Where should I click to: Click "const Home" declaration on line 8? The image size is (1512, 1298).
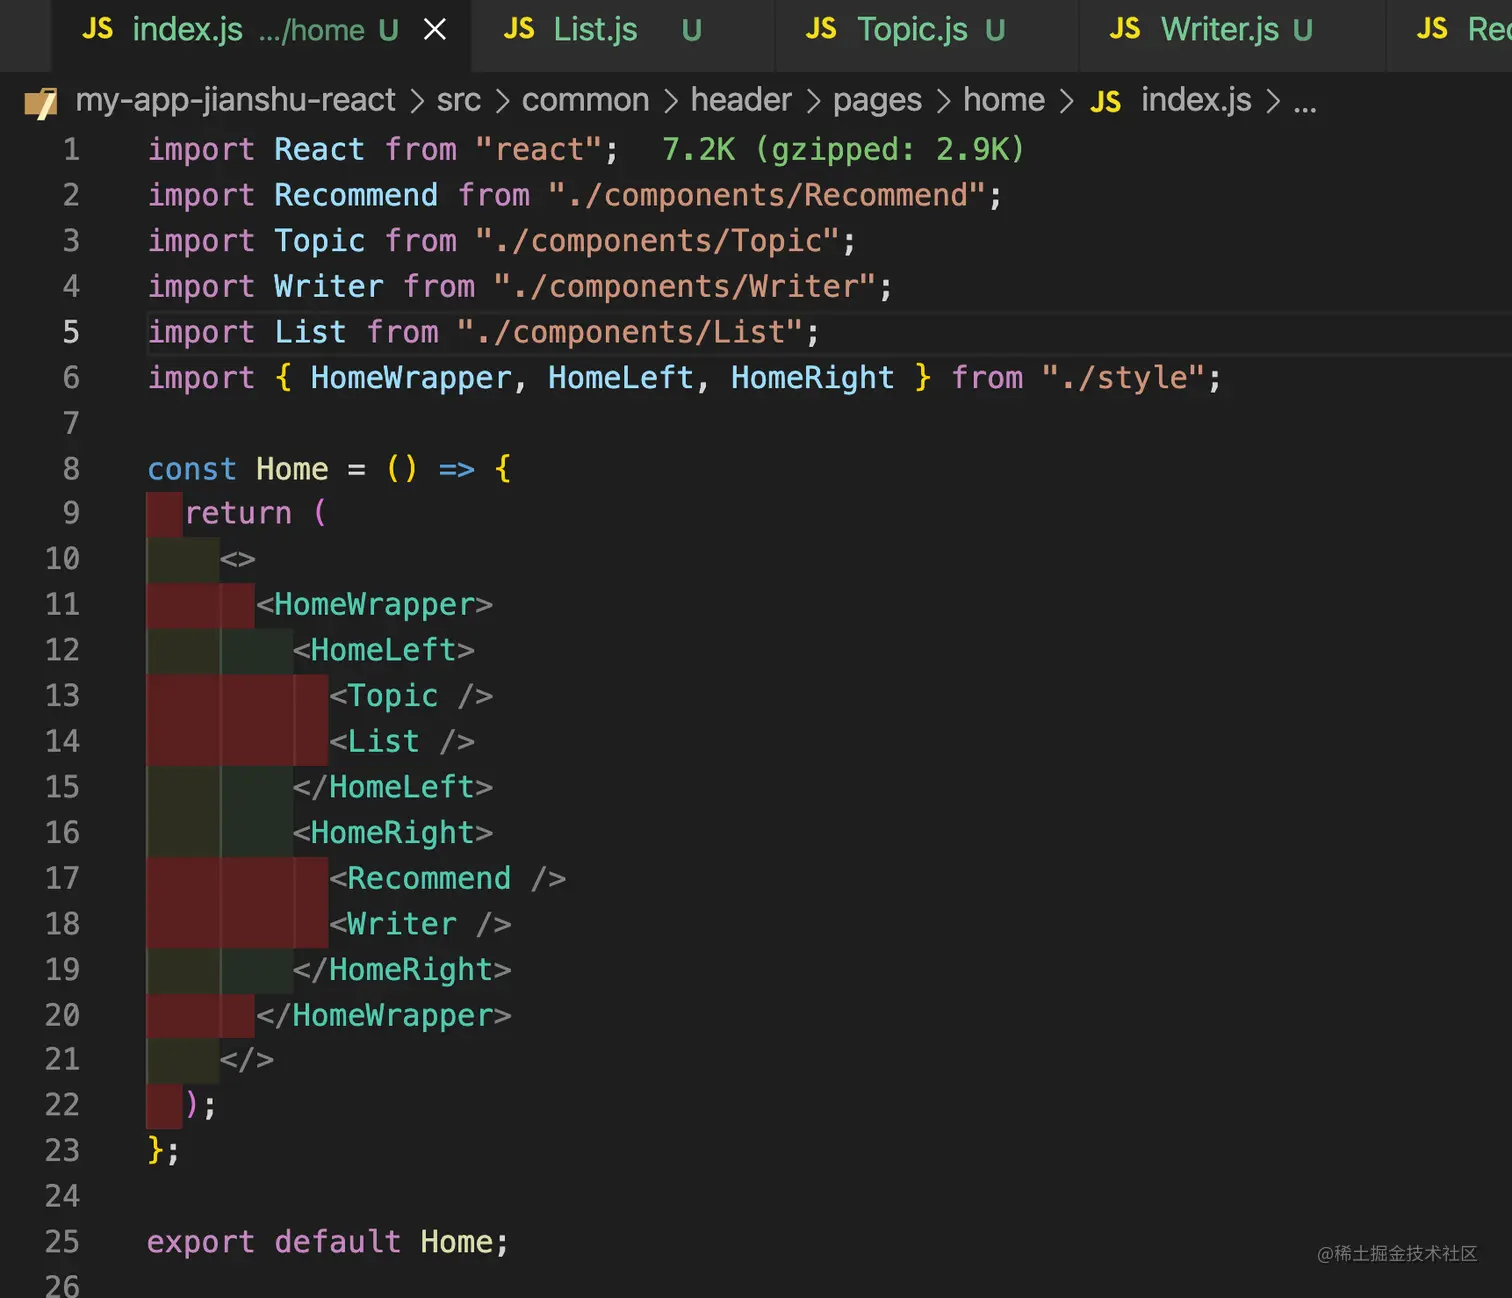tap(238, 469)
